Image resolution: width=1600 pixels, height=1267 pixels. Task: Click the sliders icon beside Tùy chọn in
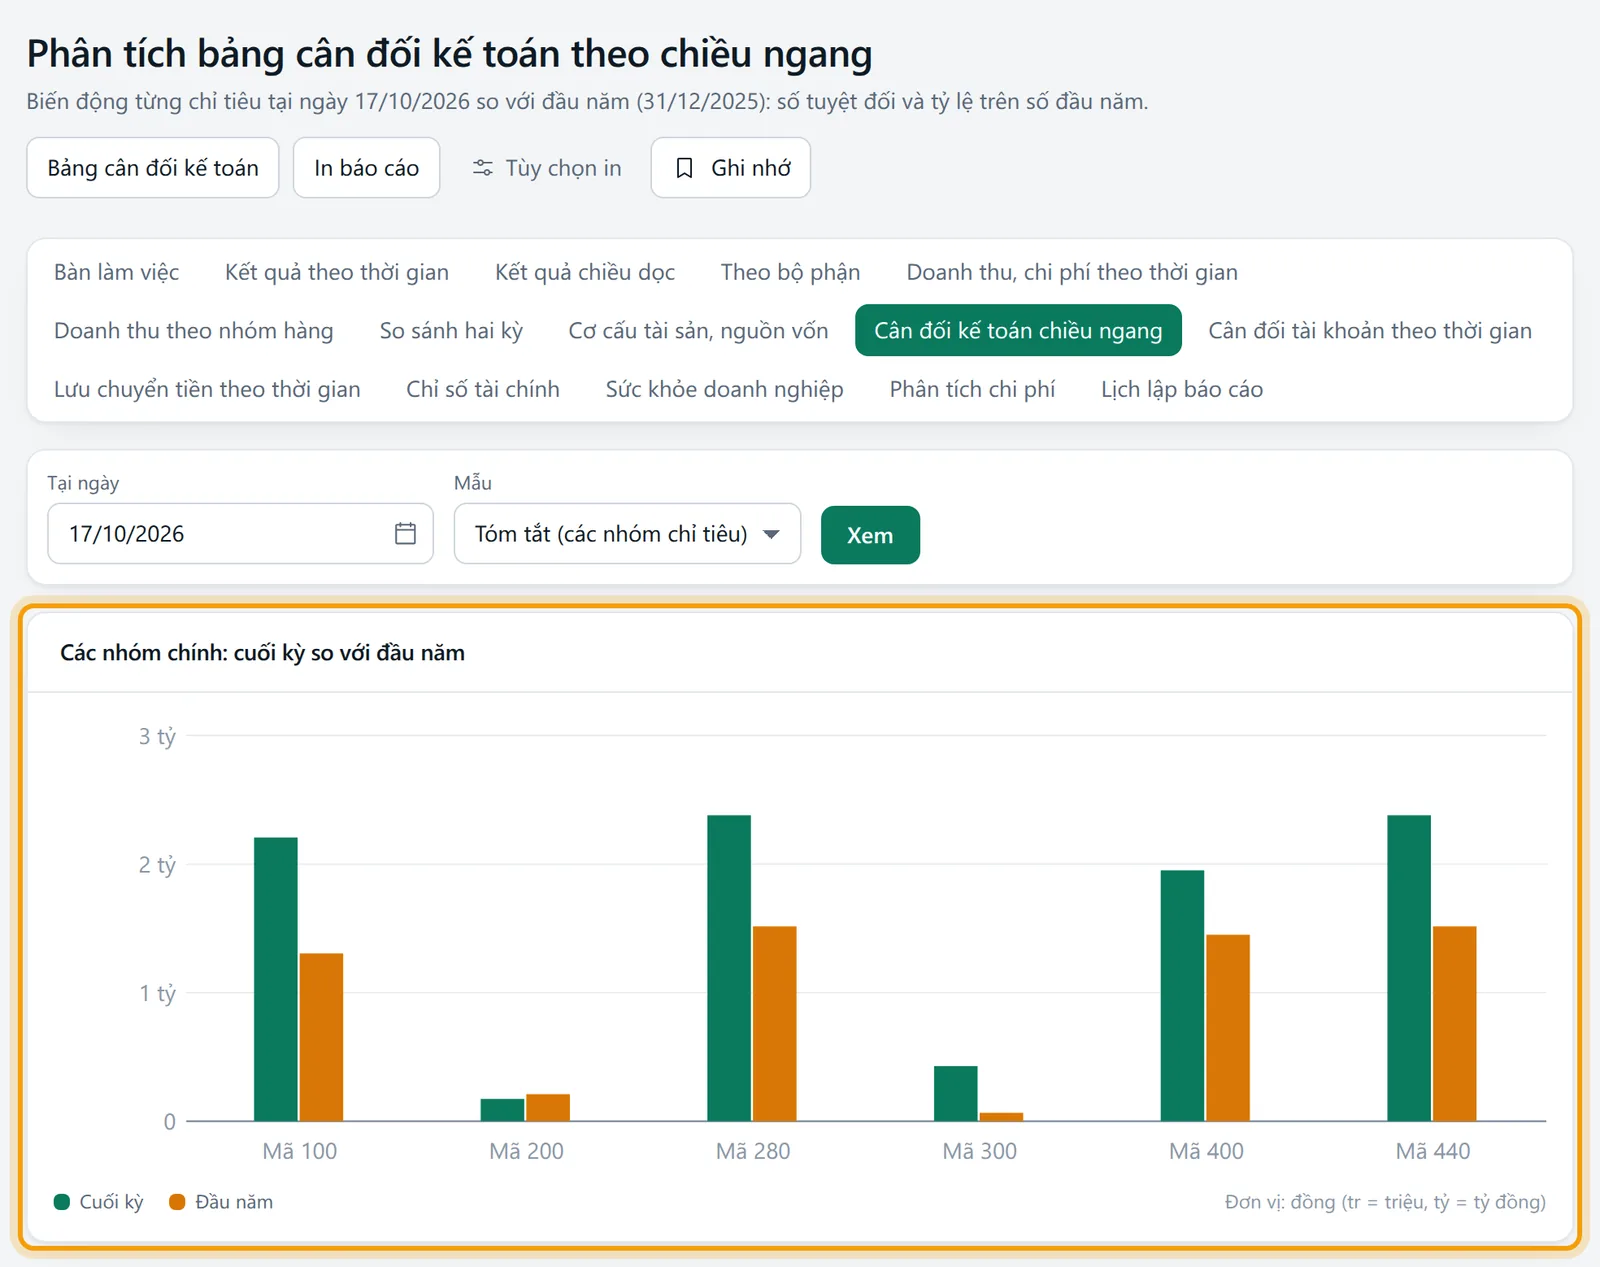[483, 168]
